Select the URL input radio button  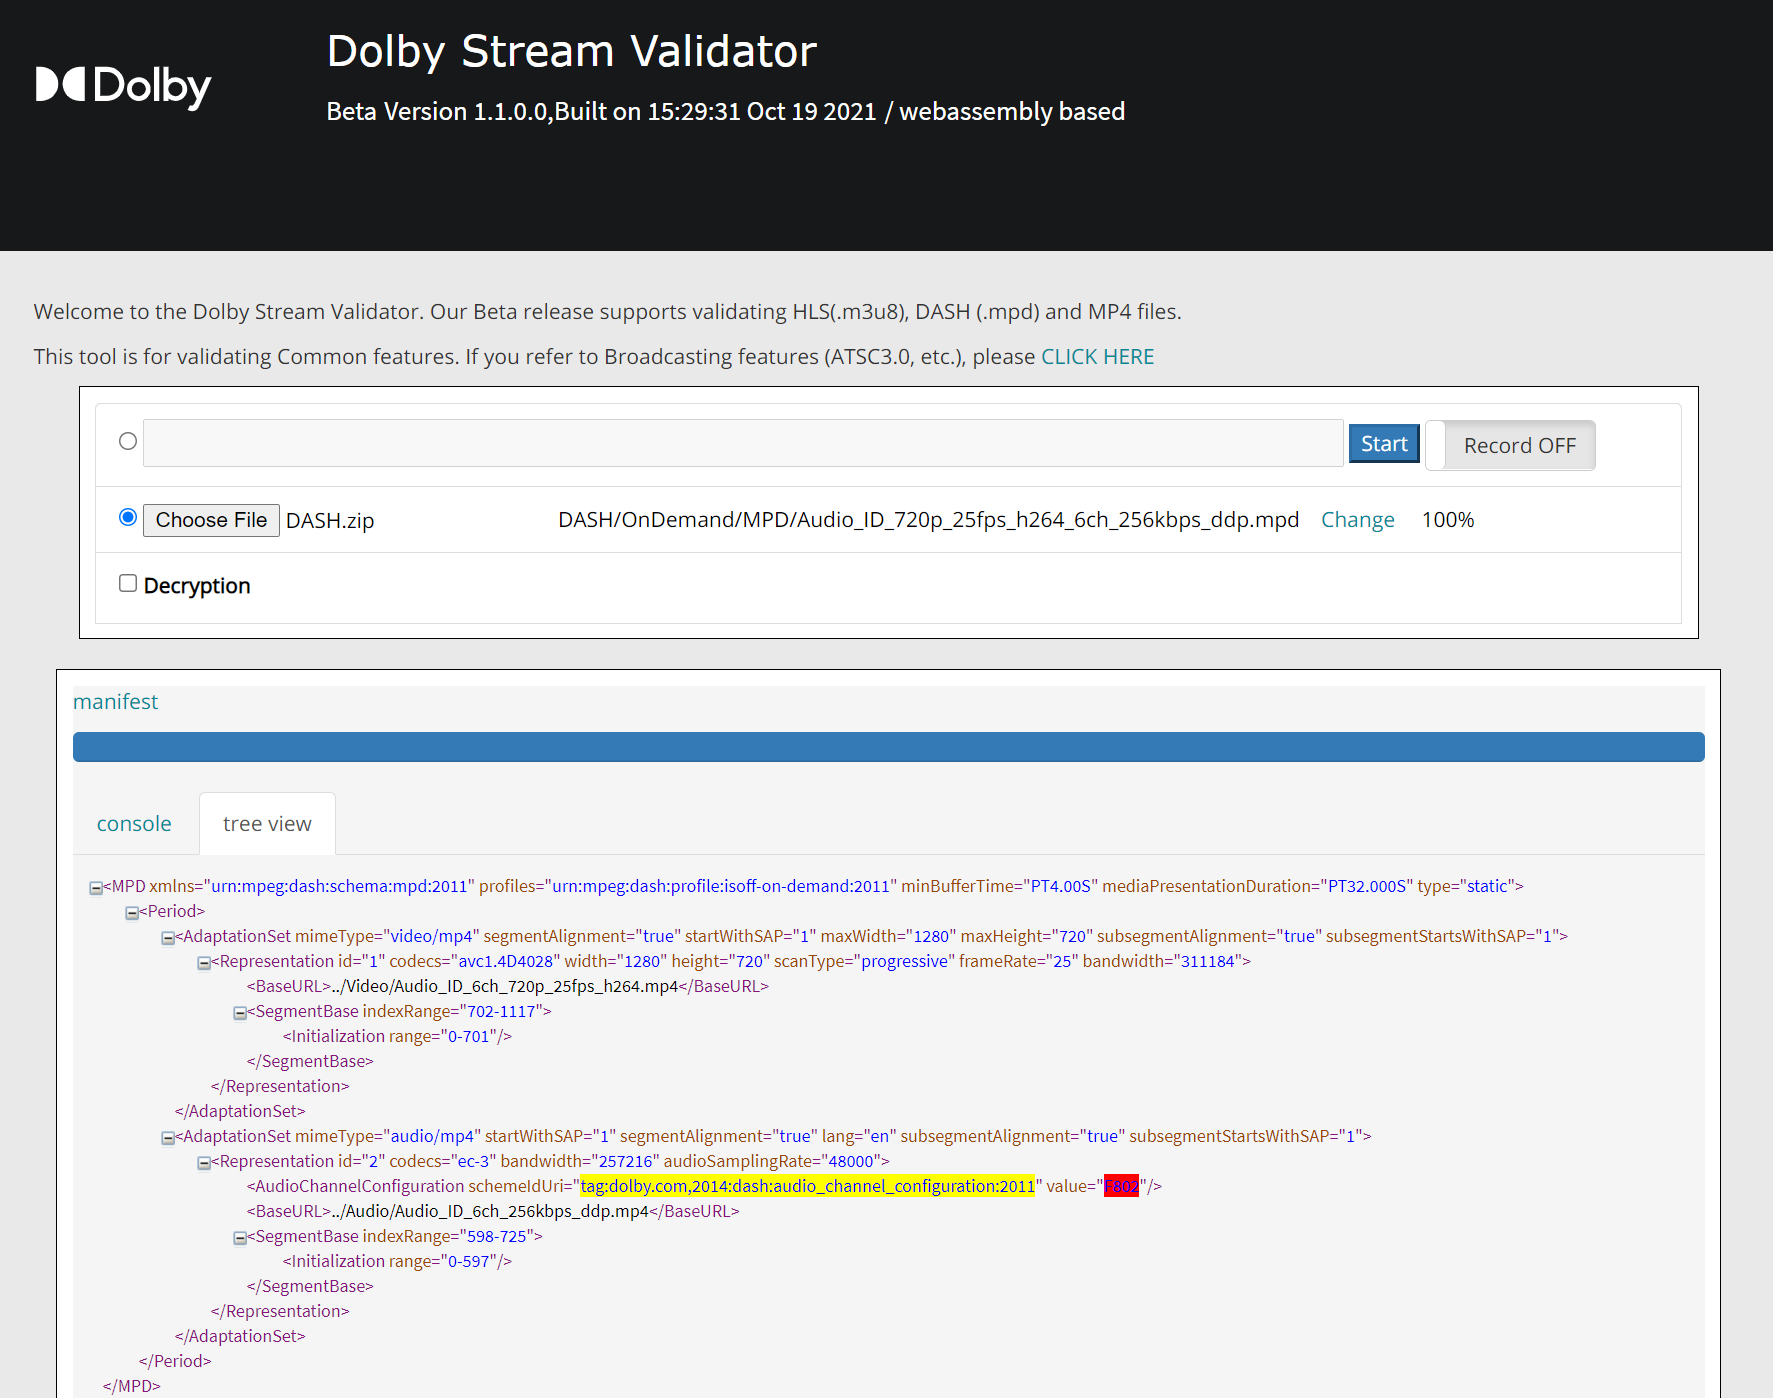coord(127,441)
